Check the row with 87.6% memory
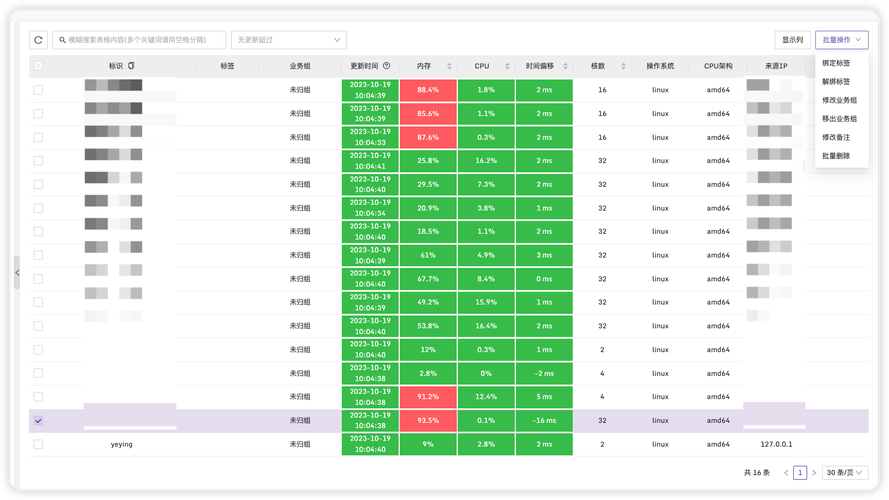 pyautogui.click(x=38, y=137)
